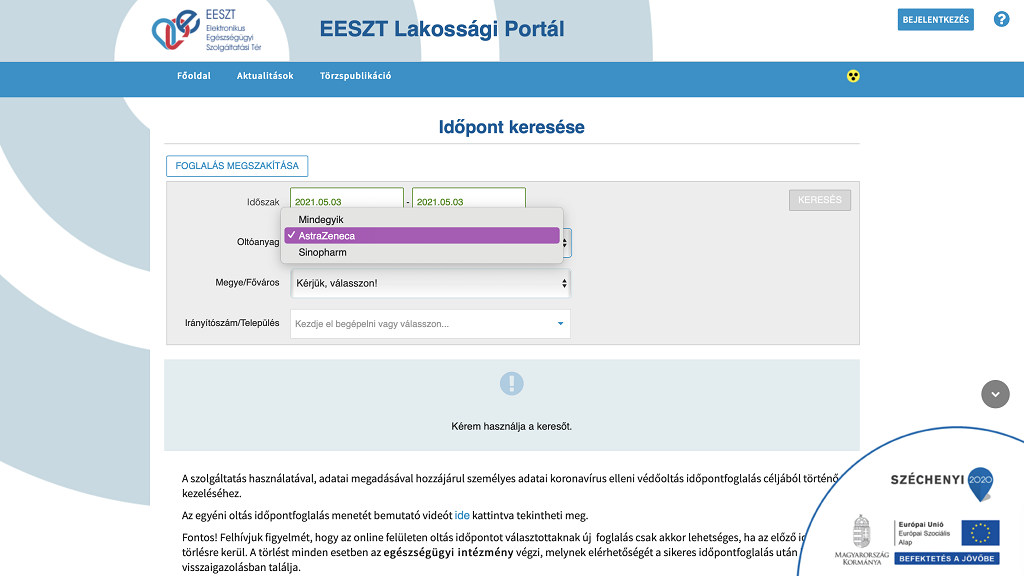Go to the Aktualitások menu item
Viewport: 1024px width, 576px height.
tap(264, 75)
